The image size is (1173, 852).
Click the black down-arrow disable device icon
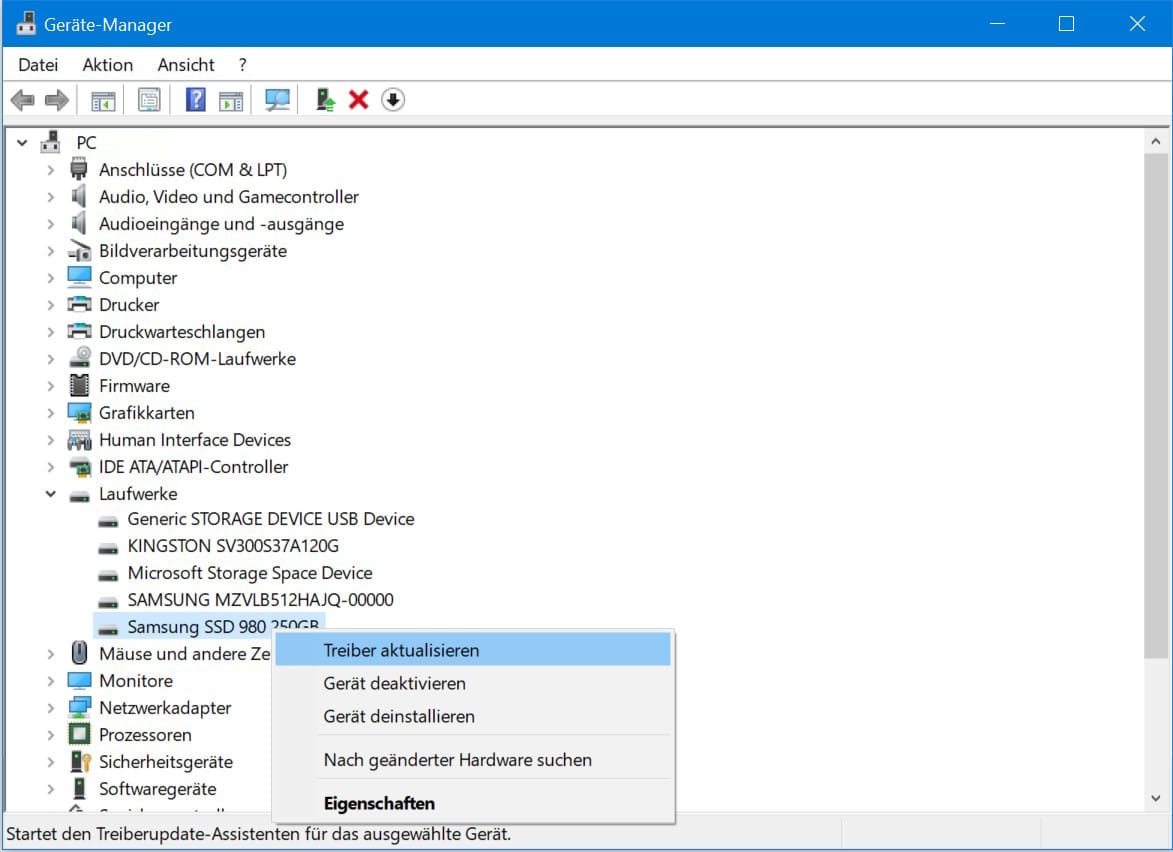(x=393, y=100)
